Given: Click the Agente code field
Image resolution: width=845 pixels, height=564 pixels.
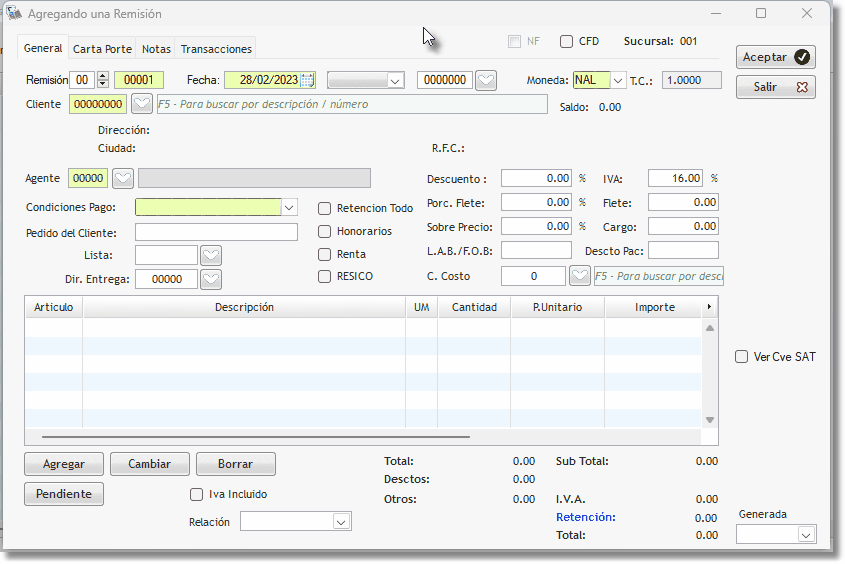Looking at the screenshot, I should point(88,178).
